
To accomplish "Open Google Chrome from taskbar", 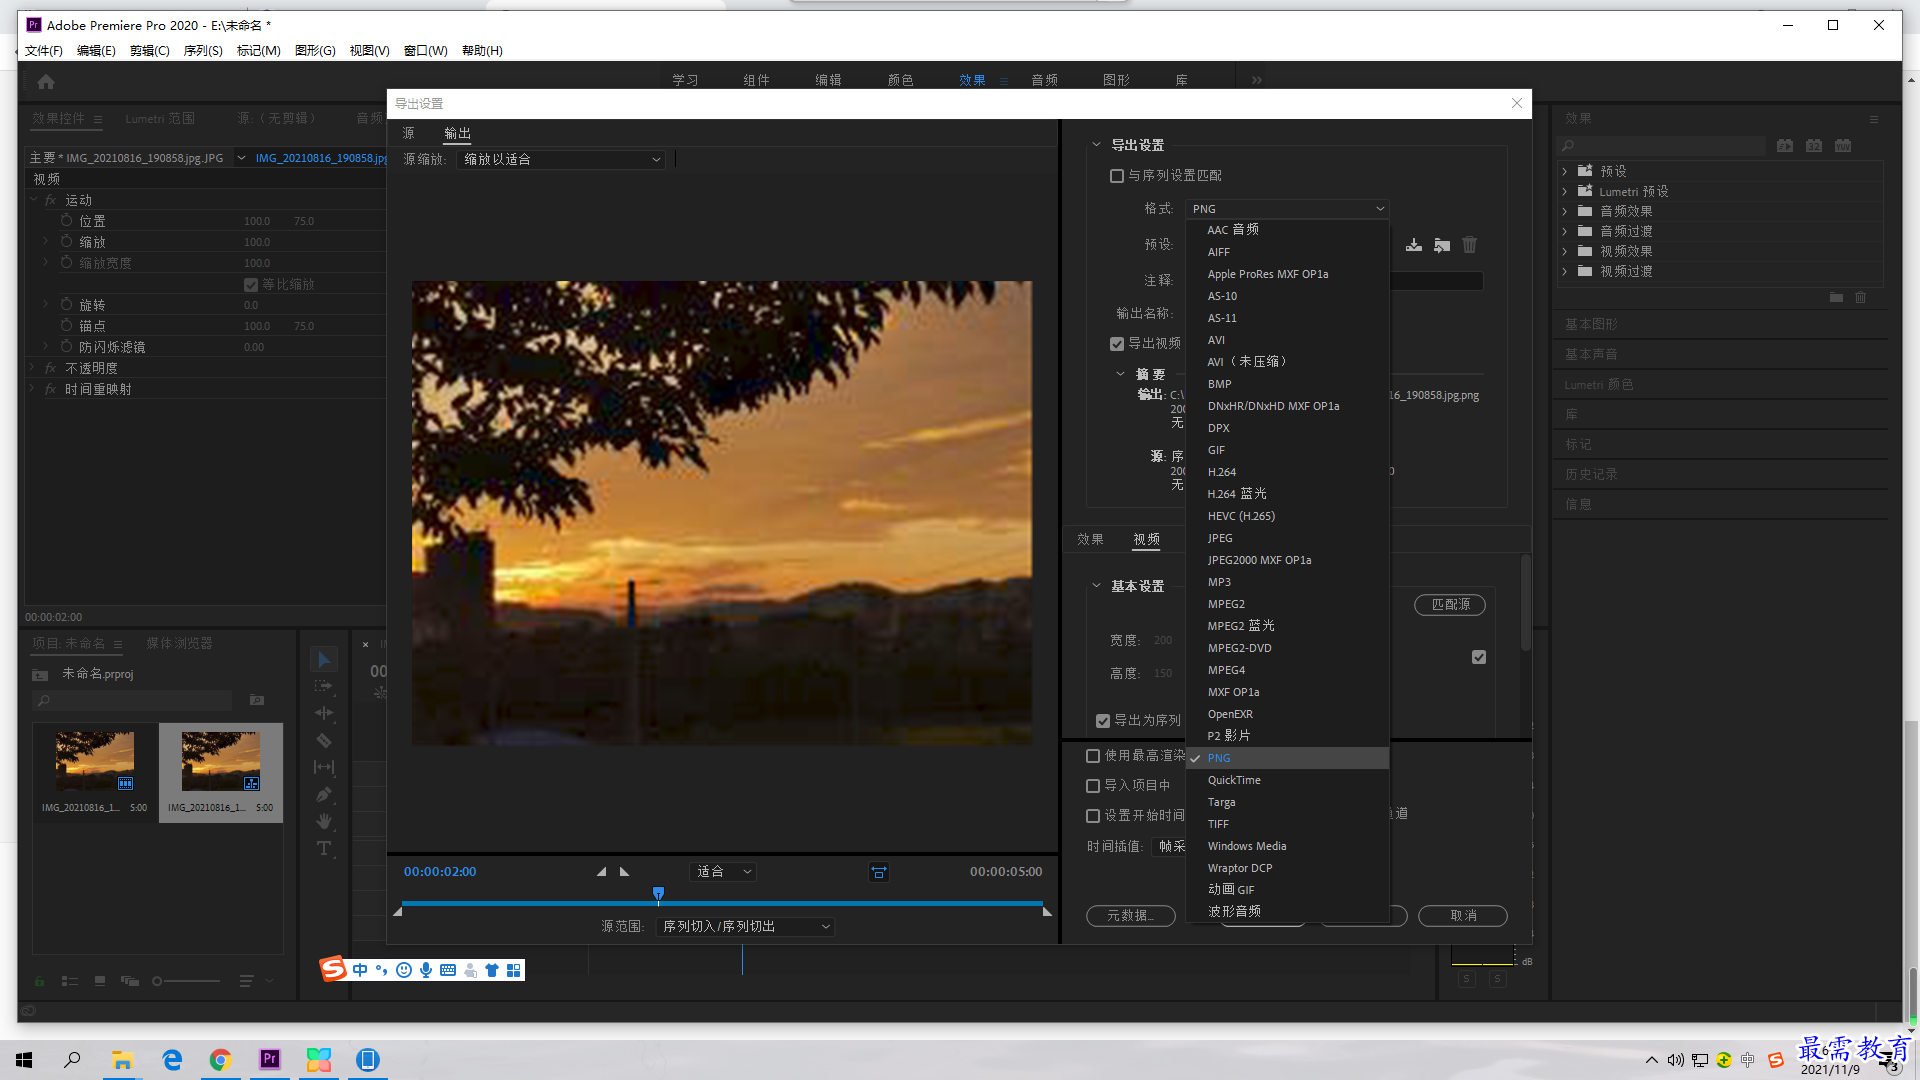I will coord(220,1060).
